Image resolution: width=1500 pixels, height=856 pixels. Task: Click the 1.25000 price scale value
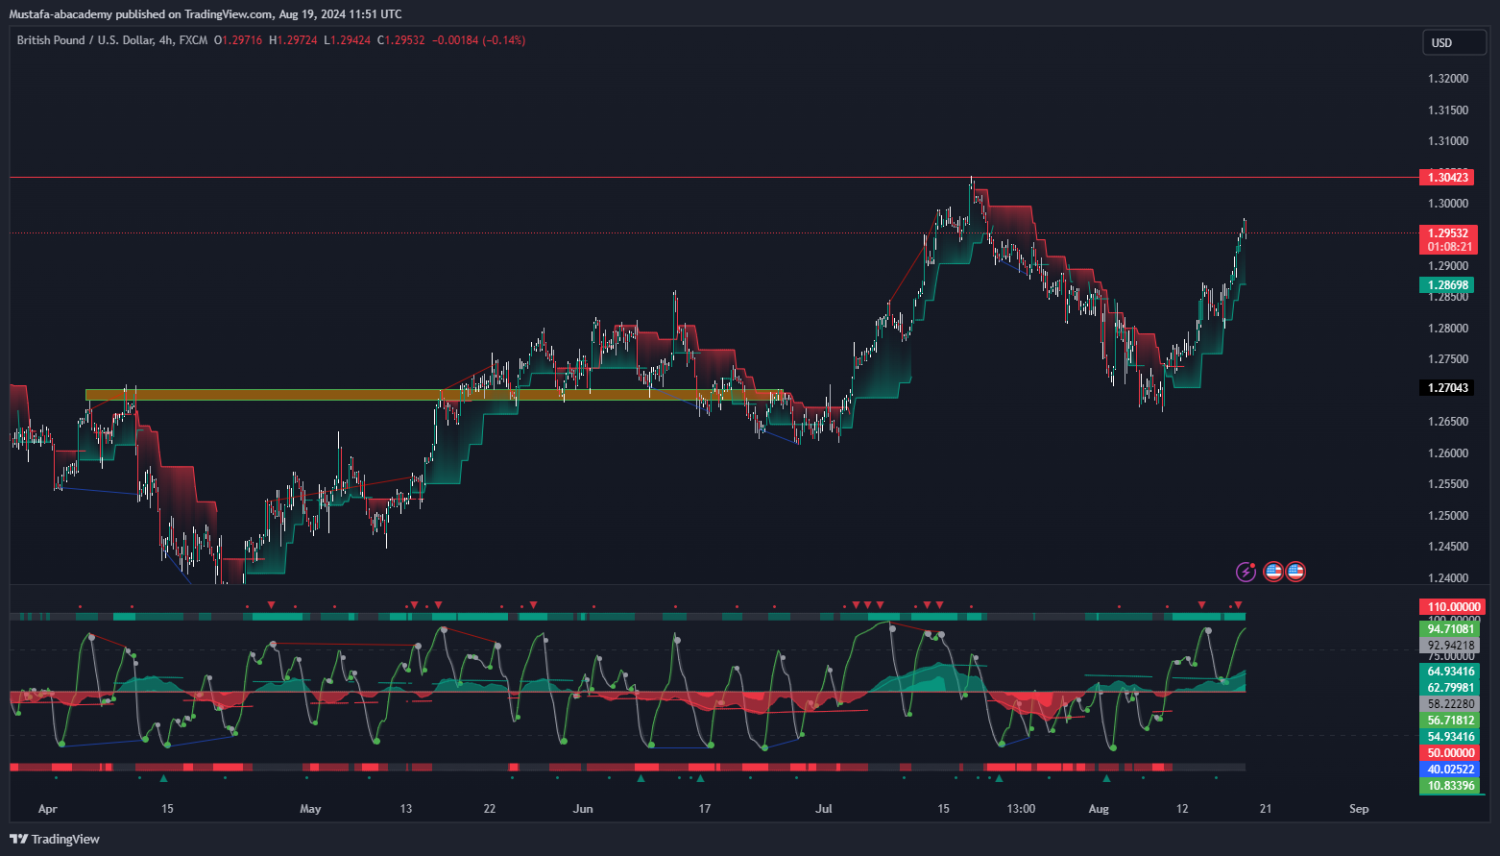[1448, 516]
